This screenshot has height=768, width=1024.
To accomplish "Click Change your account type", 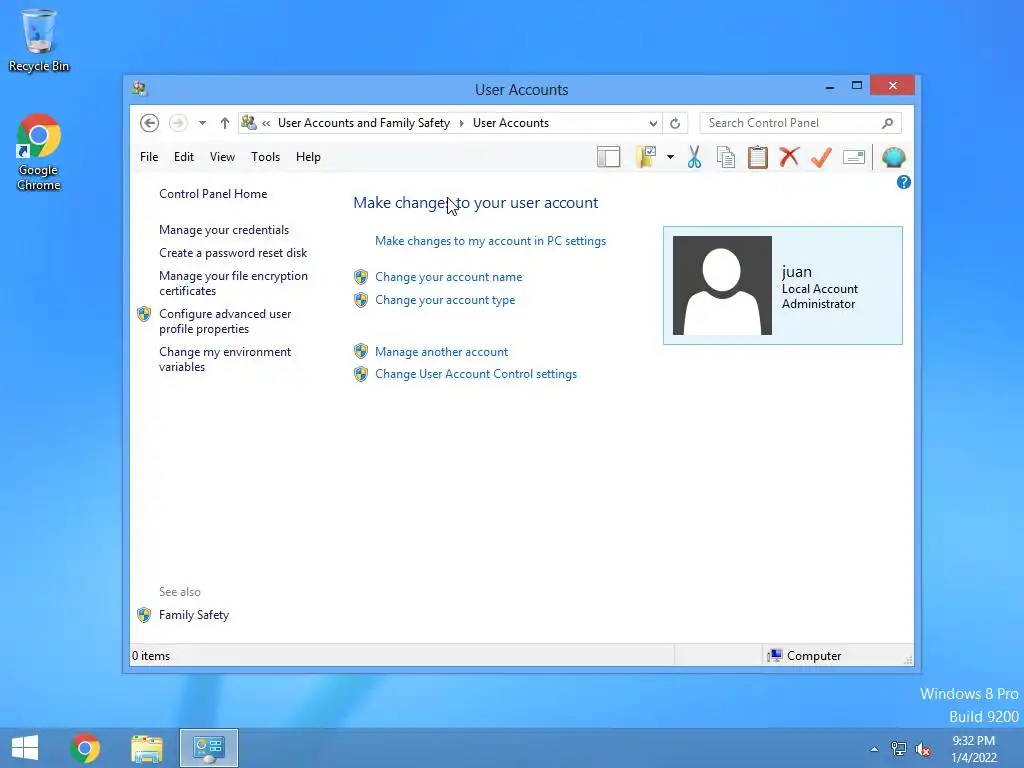I will click(445, 300).
